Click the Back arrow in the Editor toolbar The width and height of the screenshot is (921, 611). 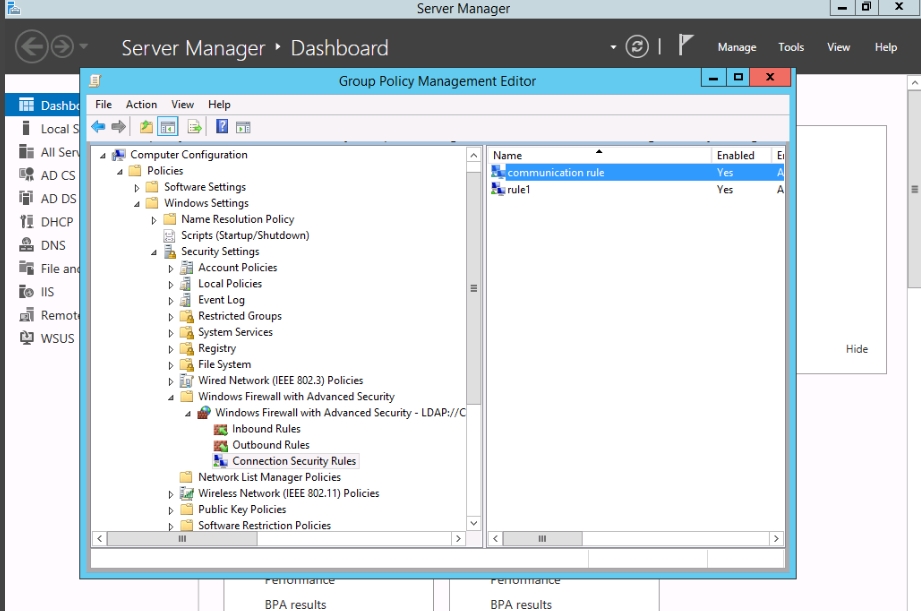point(98,126)
